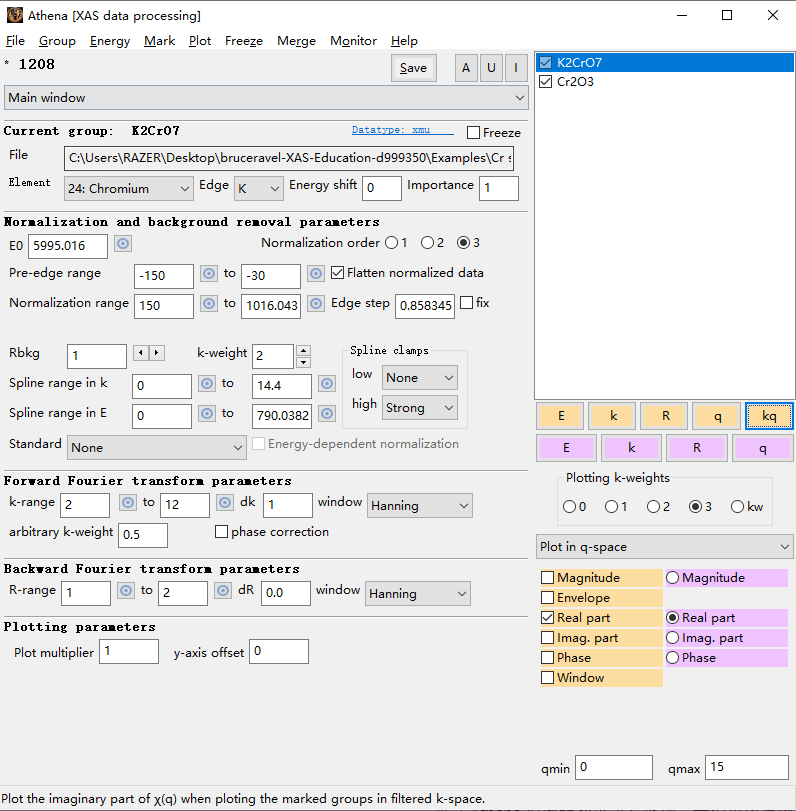Select Cr2O3 group in the list
Image resolution: width=796 pixels, height=811 pixels.
[575, 82]
